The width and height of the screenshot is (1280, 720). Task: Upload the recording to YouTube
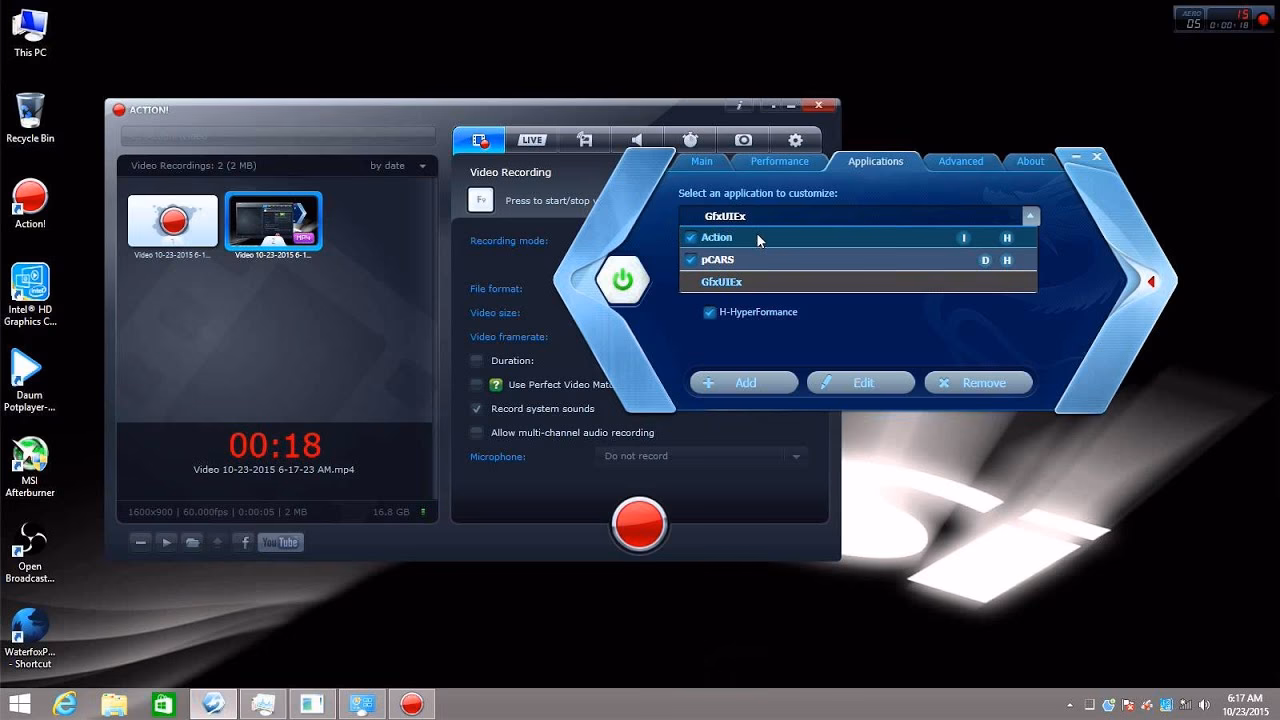[x=281, y=542]
